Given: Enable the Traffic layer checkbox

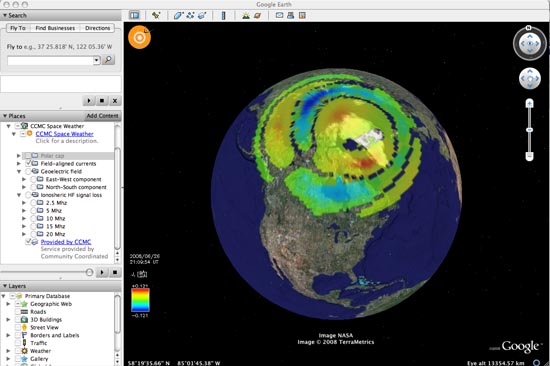Looking at the screenshot, I should pos(18,343).
